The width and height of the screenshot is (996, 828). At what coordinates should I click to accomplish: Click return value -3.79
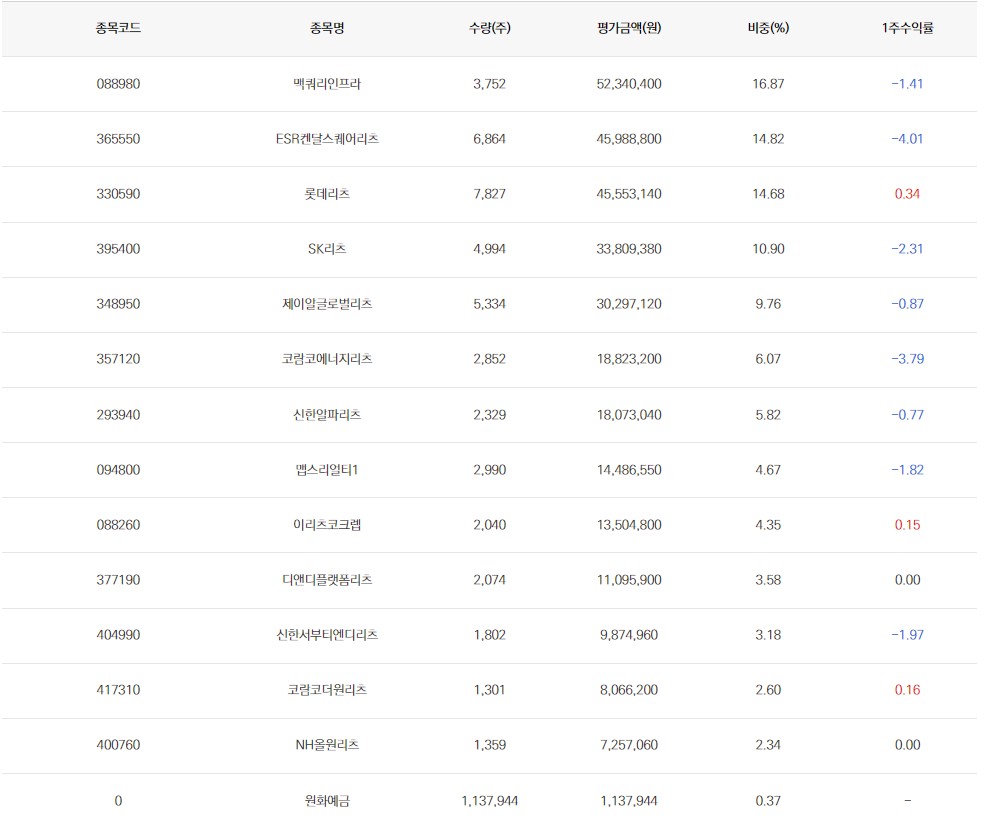click(907, 359)
